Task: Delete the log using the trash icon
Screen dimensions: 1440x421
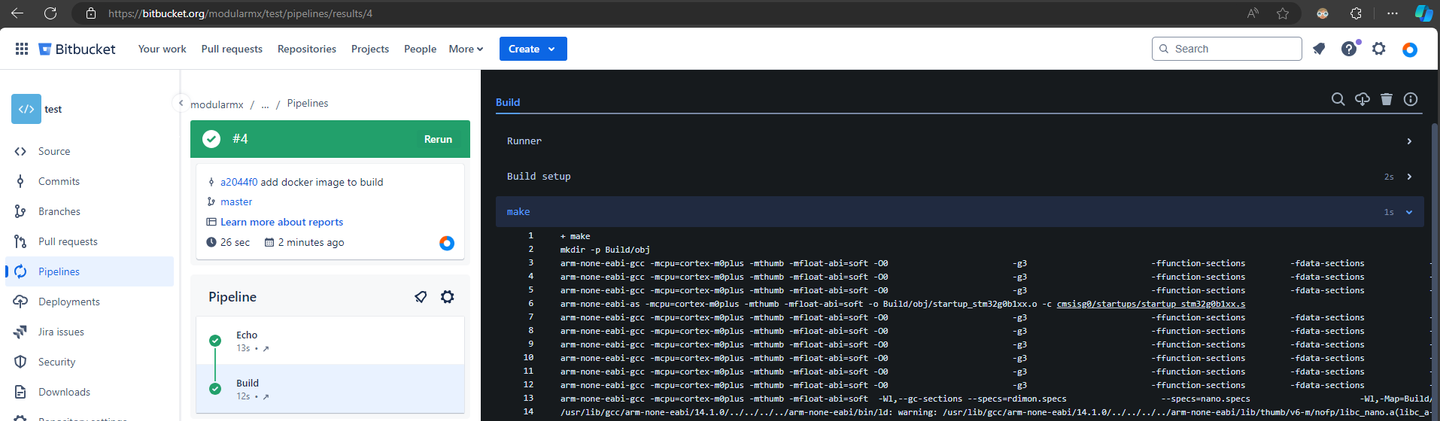Action: click(1386, 99)
